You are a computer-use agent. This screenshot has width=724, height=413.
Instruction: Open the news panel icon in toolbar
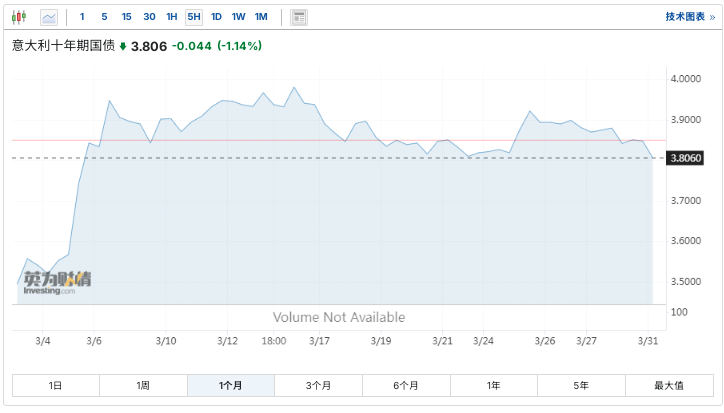click(x=299, y=17)
